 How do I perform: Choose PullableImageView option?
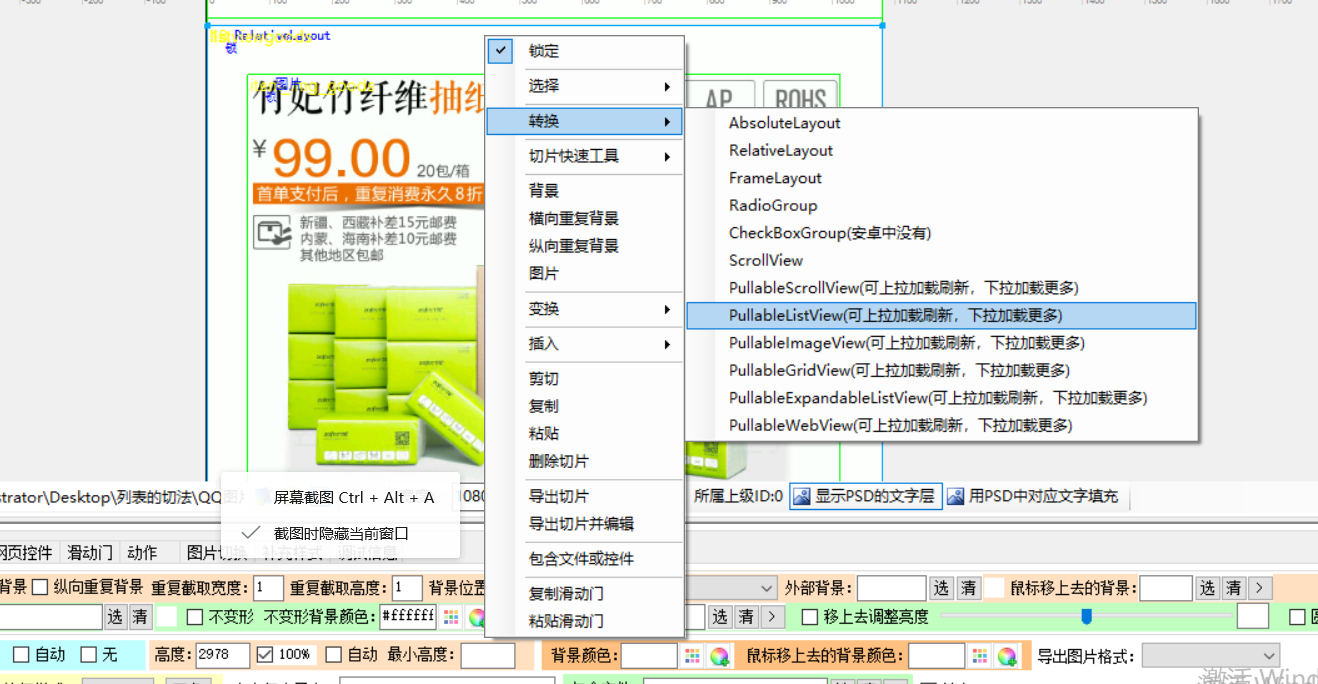coord(941,343)
